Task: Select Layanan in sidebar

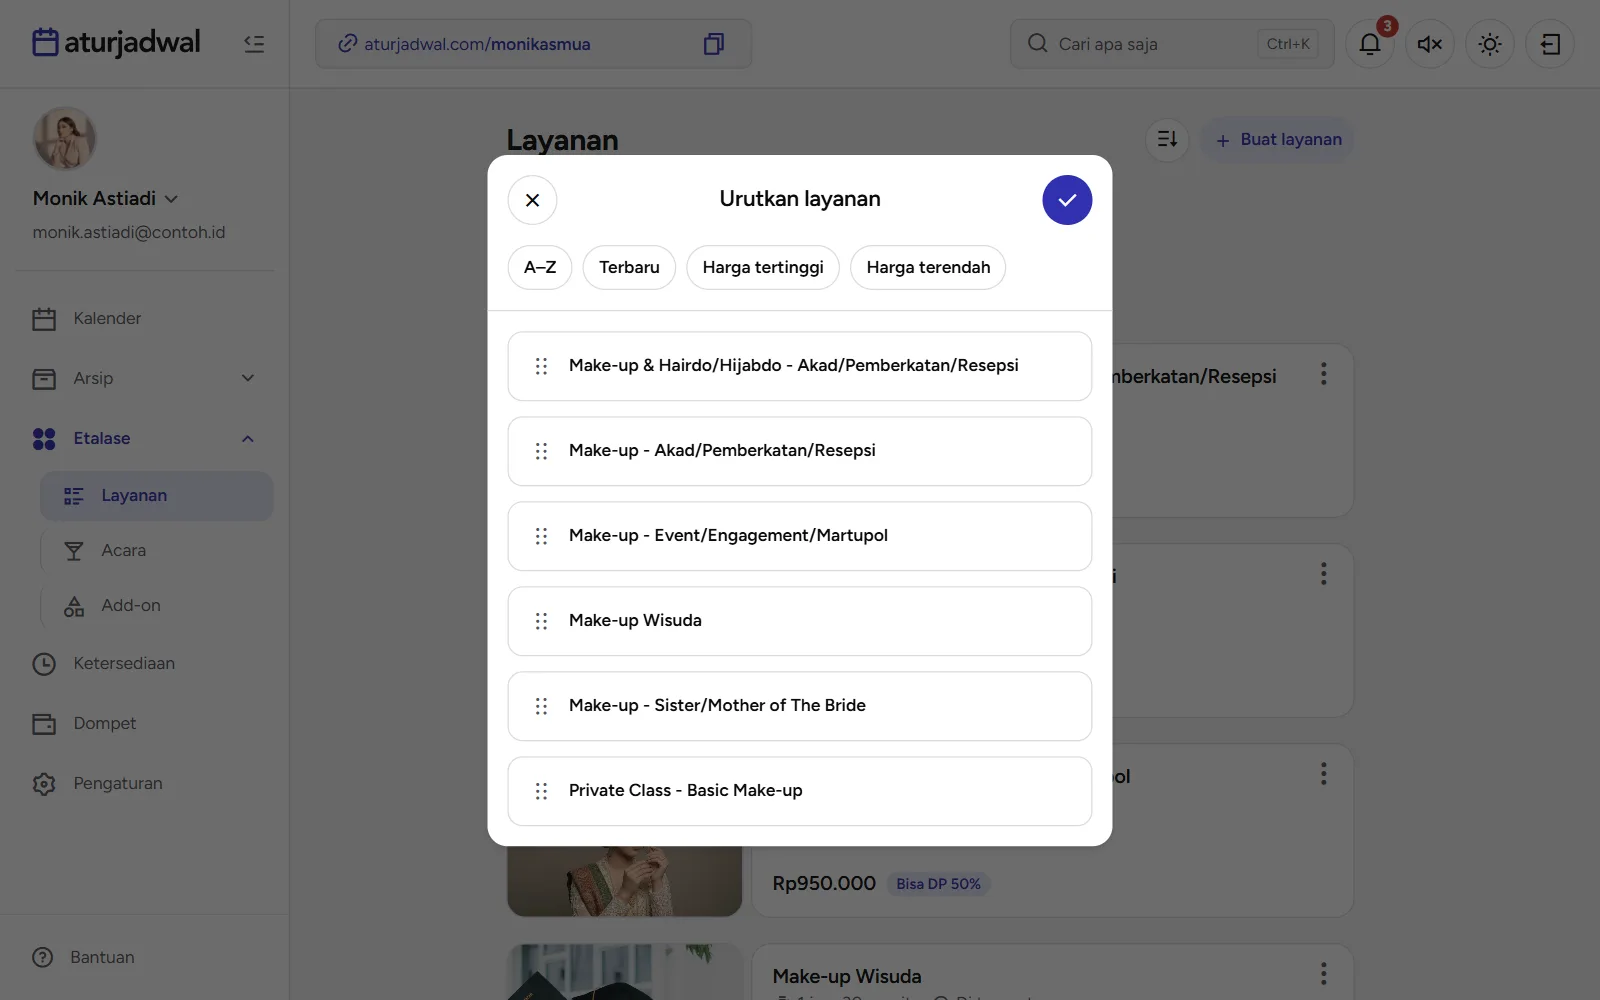Action: [157, 496]
